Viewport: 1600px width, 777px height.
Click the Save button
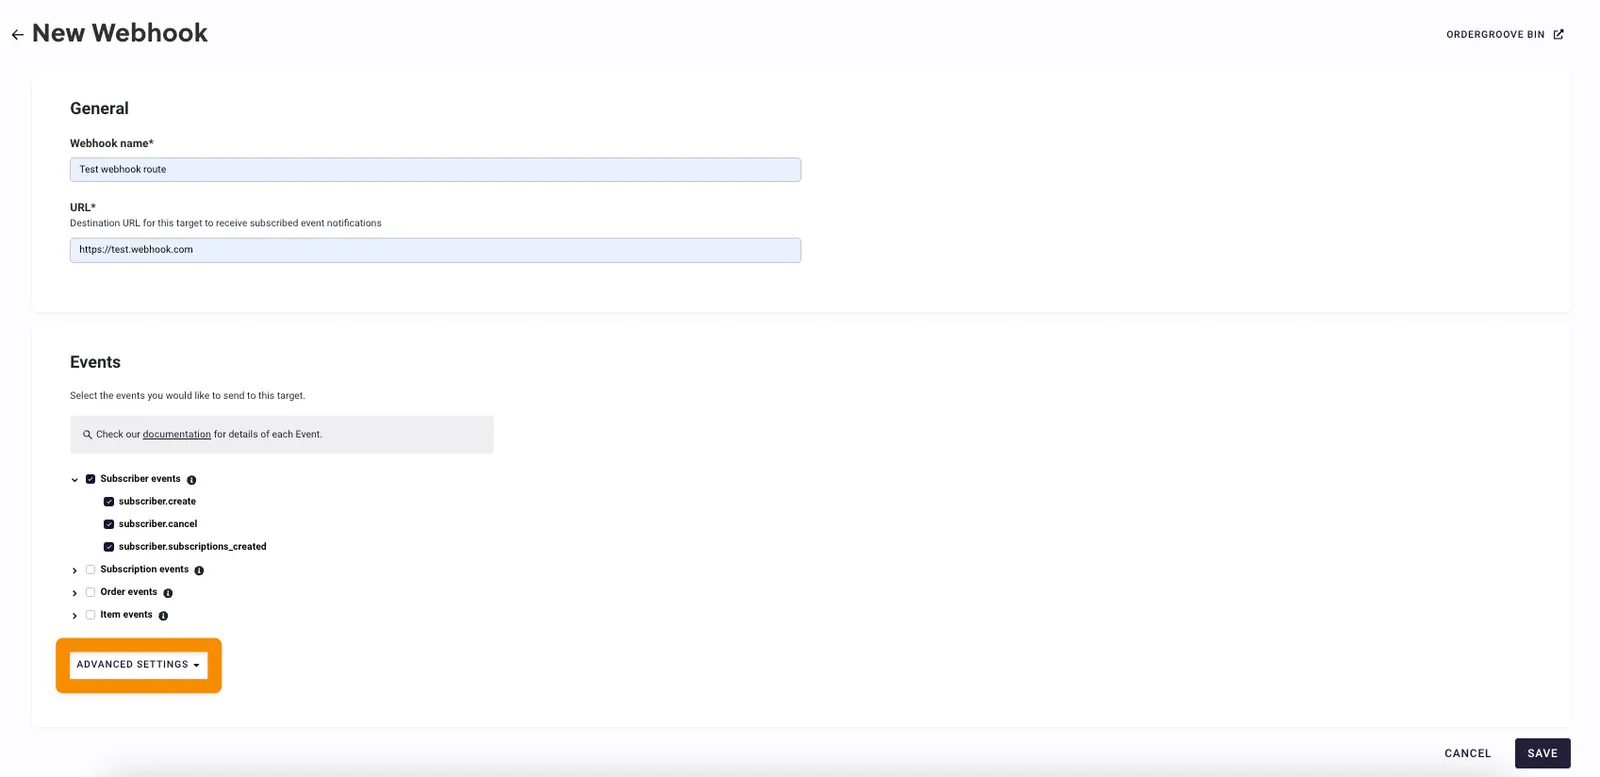(1542, 753)
